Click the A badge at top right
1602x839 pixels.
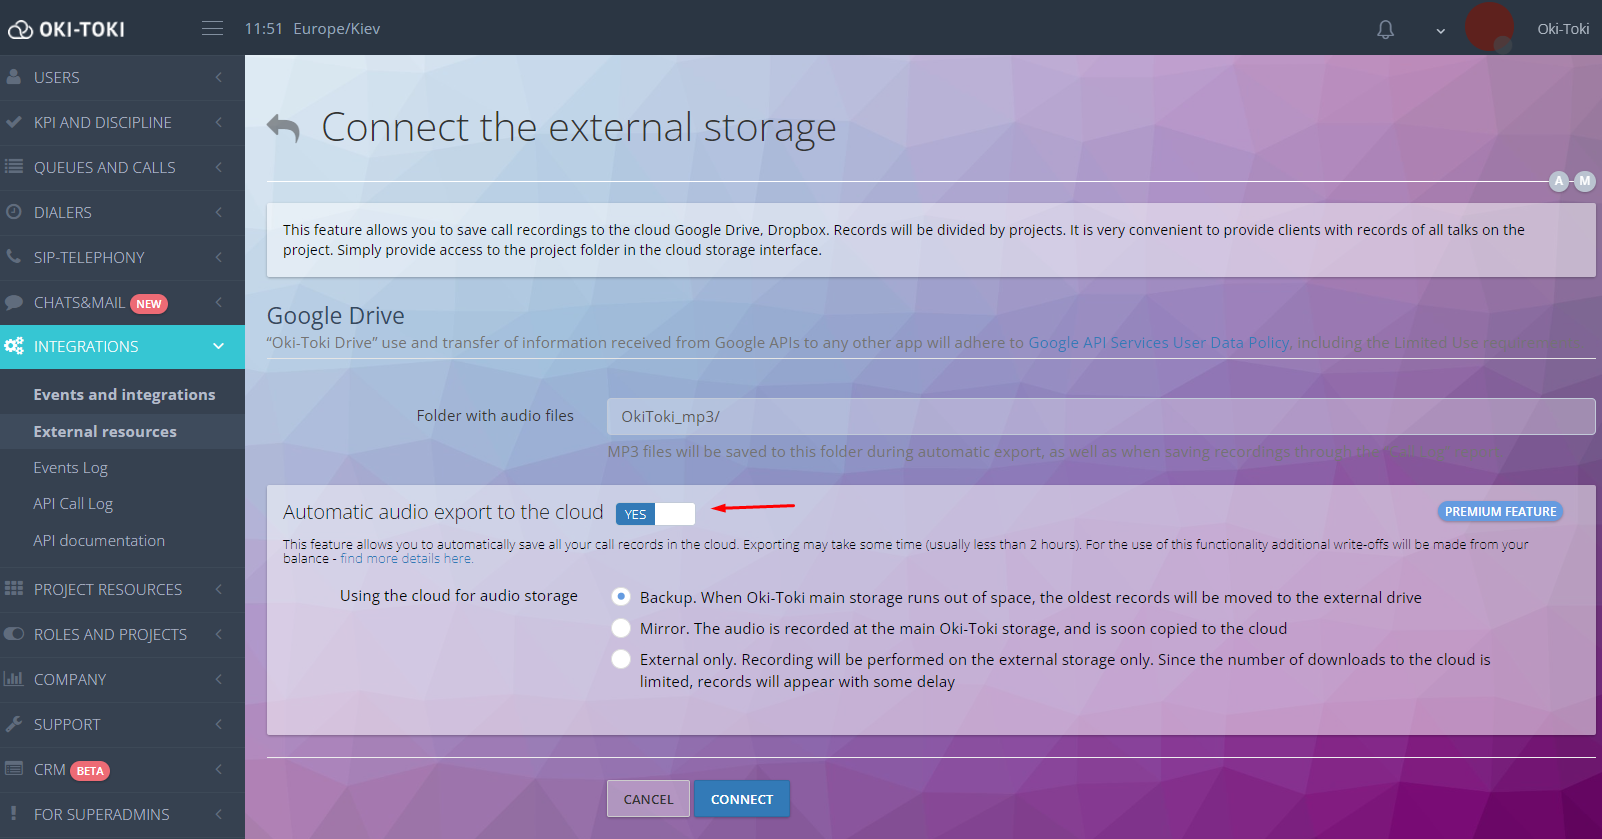[x=1559, y=181]
